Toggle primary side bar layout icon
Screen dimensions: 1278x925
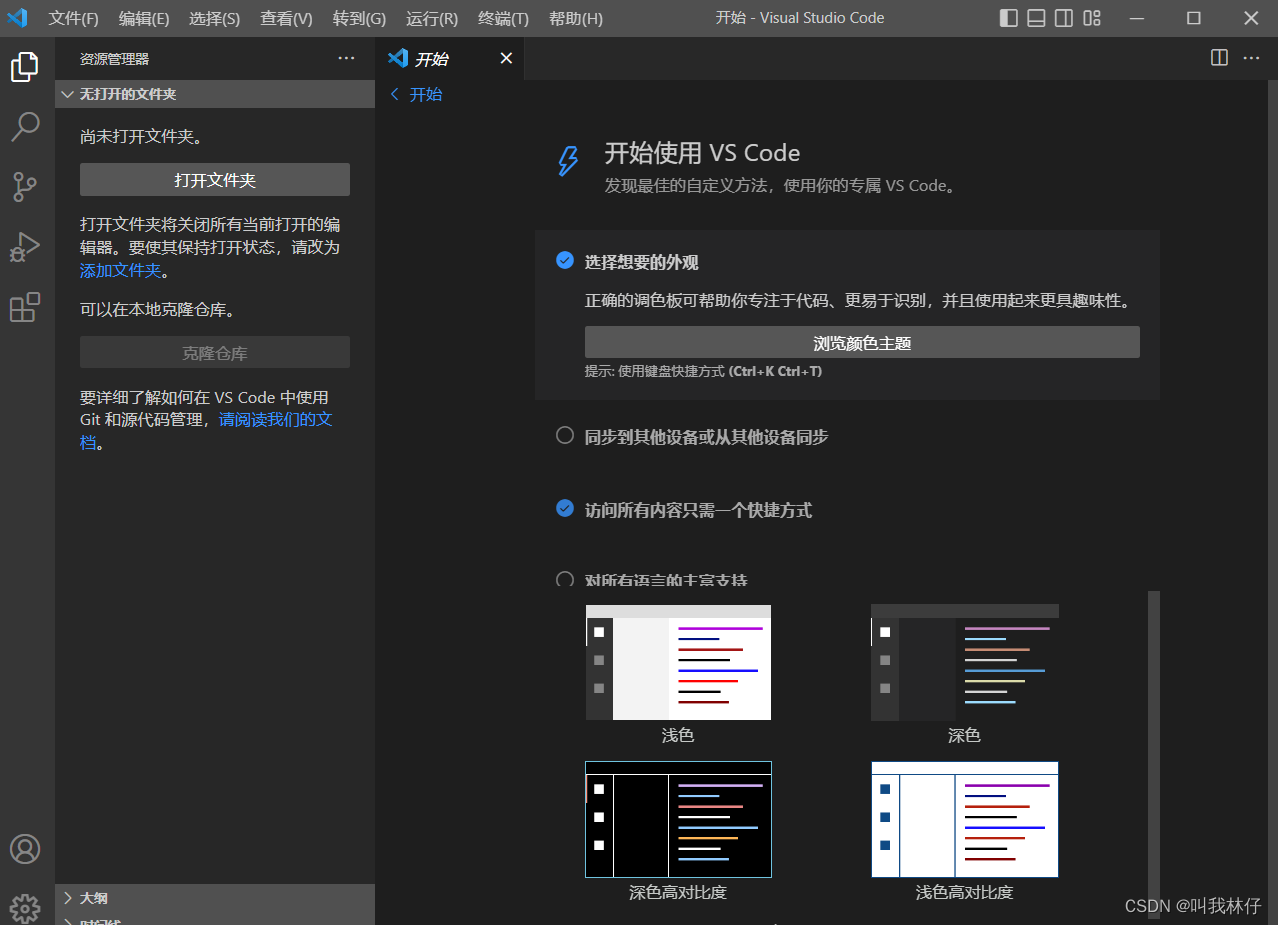click(1009, 18)
